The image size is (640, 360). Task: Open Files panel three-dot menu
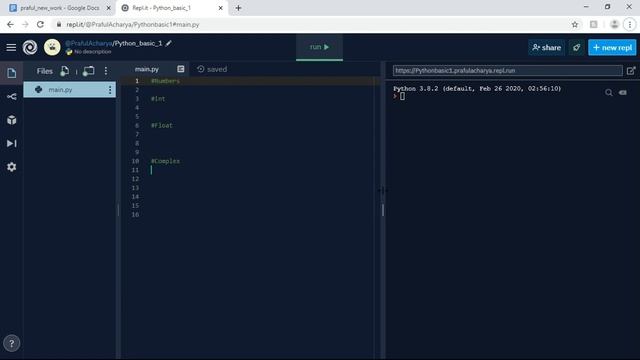(x=106, y=71)
